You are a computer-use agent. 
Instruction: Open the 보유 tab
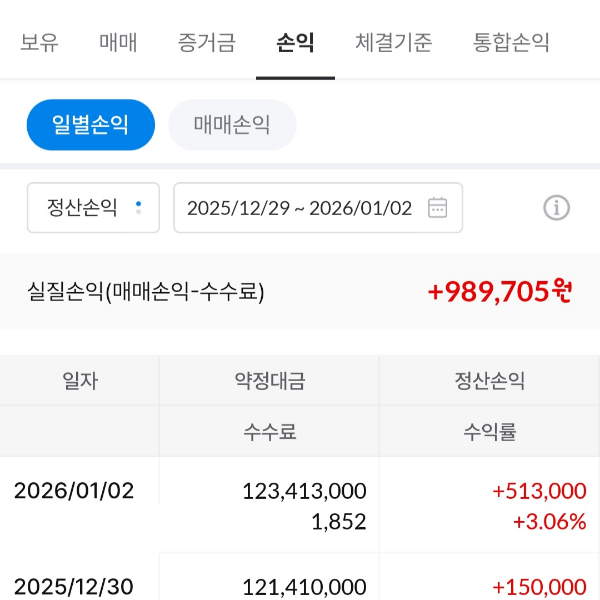coord(40,42)
